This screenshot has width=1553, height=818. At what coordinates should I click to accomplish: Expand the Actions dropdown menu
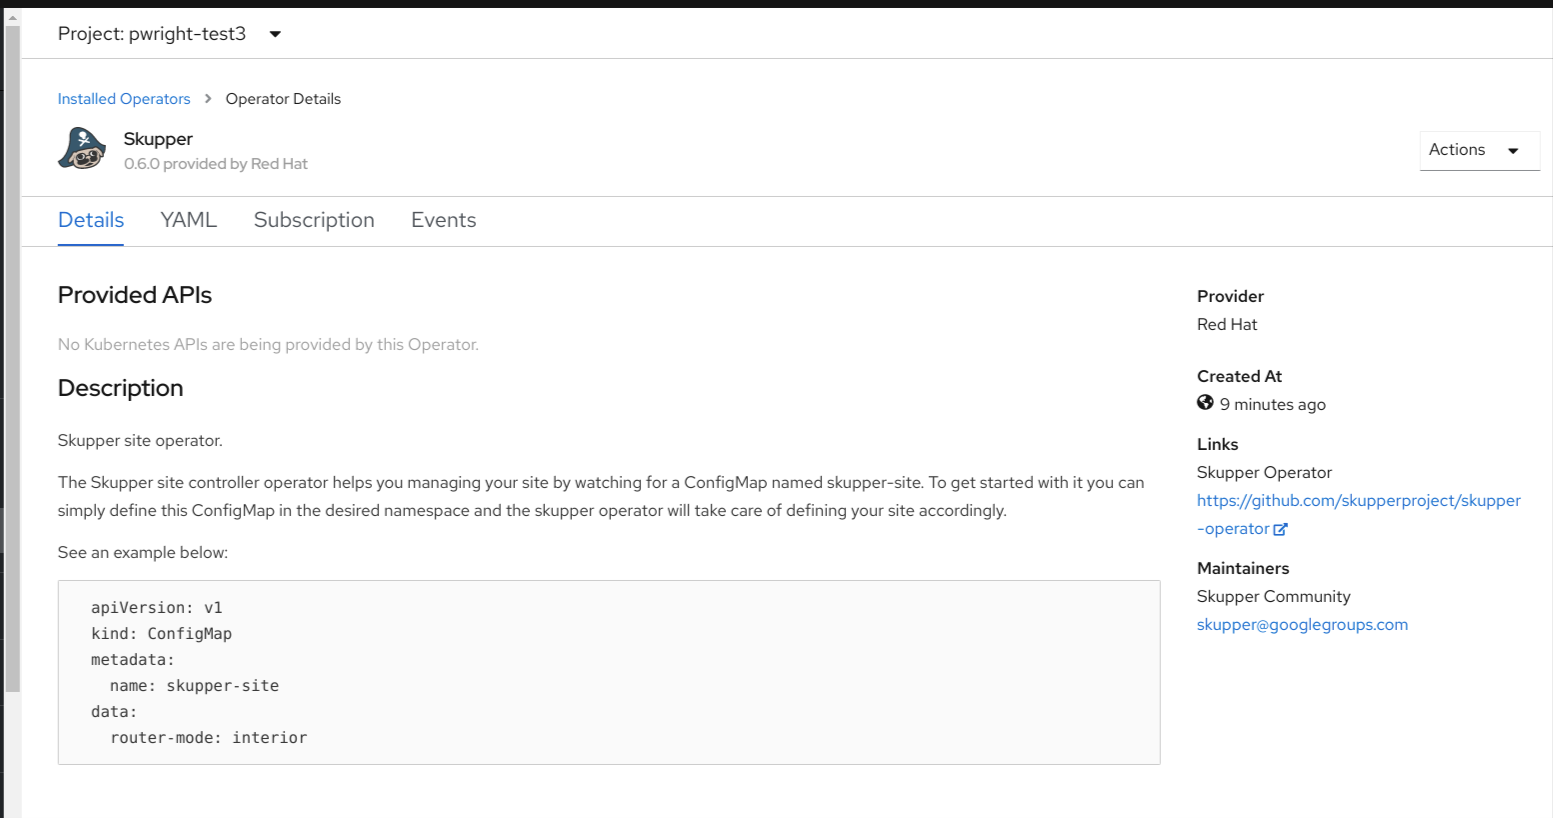pos(1478,150)
